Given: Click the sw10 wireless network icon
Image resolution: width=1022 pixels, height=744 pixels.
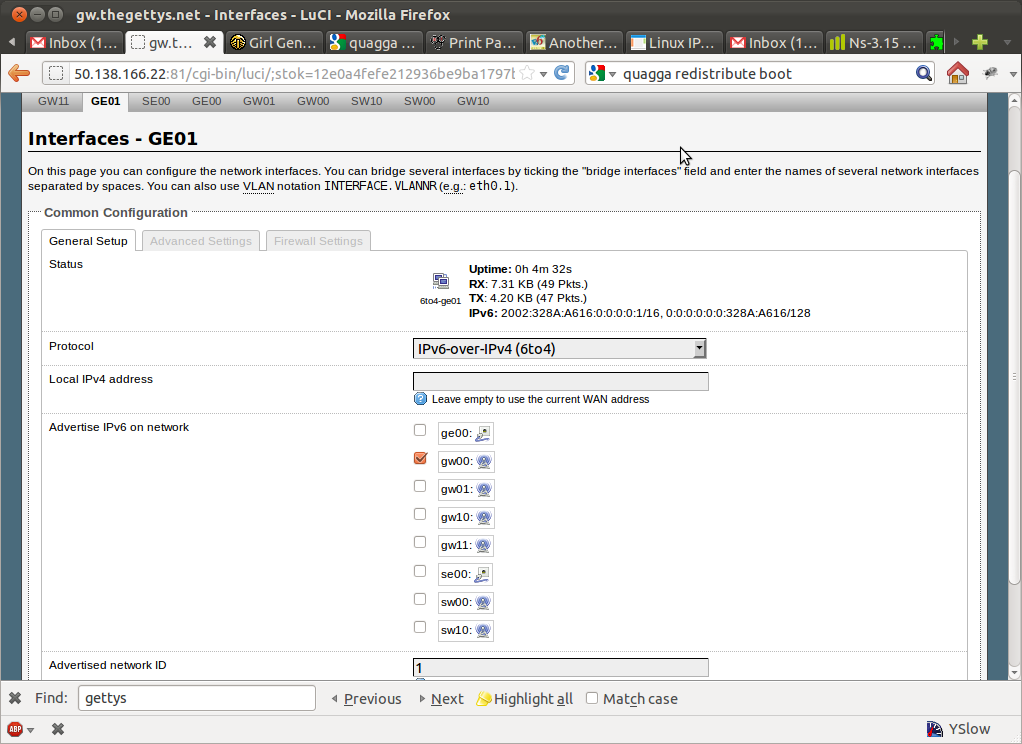Looking at the screenshot, I should [482, 631].
